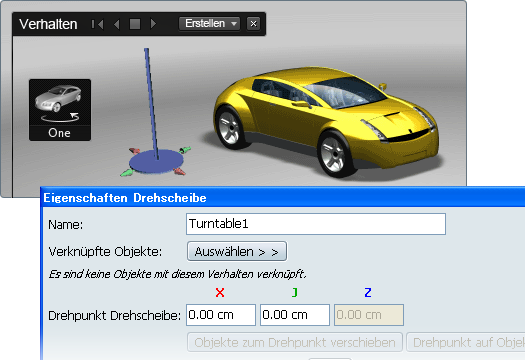Click Objekte zum Drehpunkt verschieben button
The height and width of the screenshot is (360, 525).
point(295,342)
